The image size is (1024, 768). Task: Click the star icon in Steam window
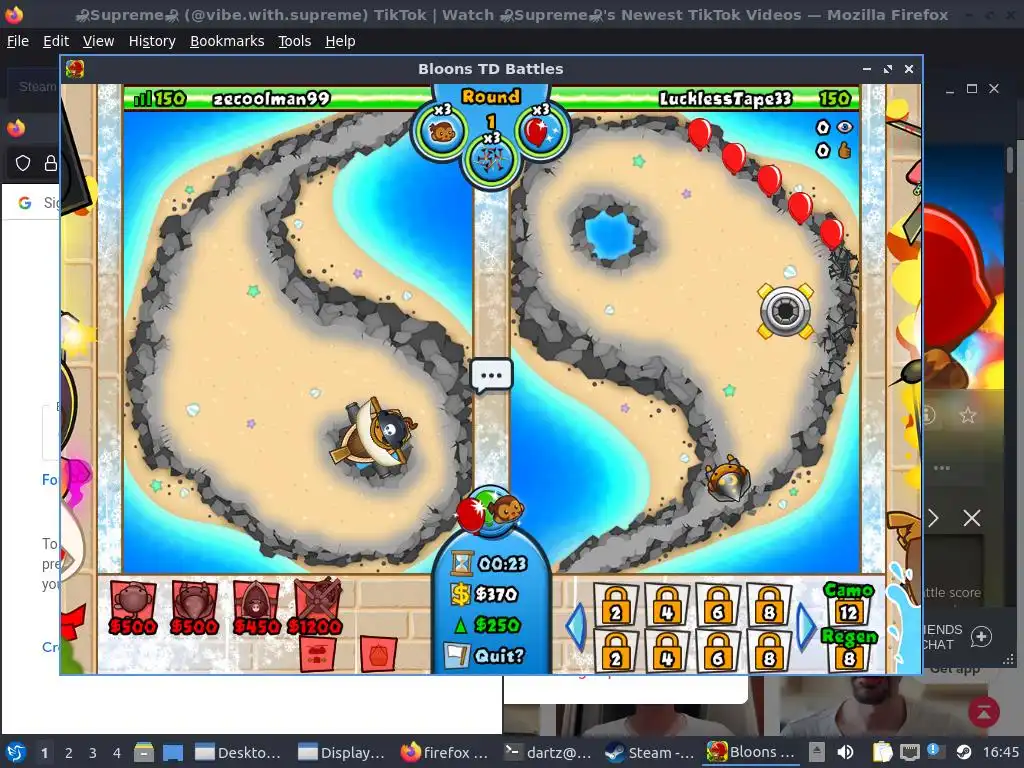tap(968, 415)
